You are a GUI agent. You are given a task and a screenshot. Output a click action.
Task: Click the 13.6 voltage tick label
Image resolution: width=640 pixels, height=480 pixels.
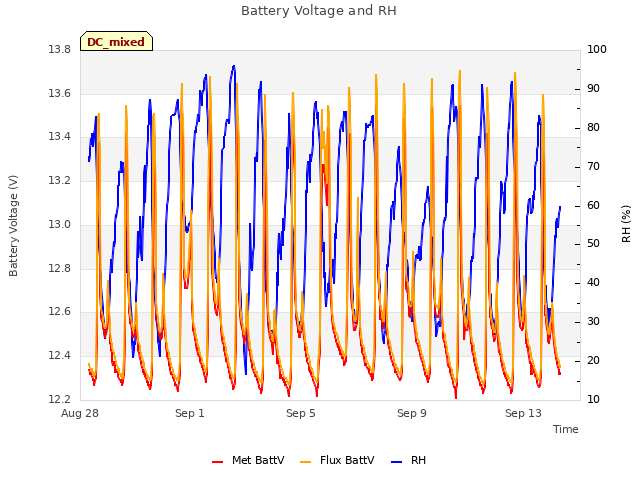coord(60,93)
